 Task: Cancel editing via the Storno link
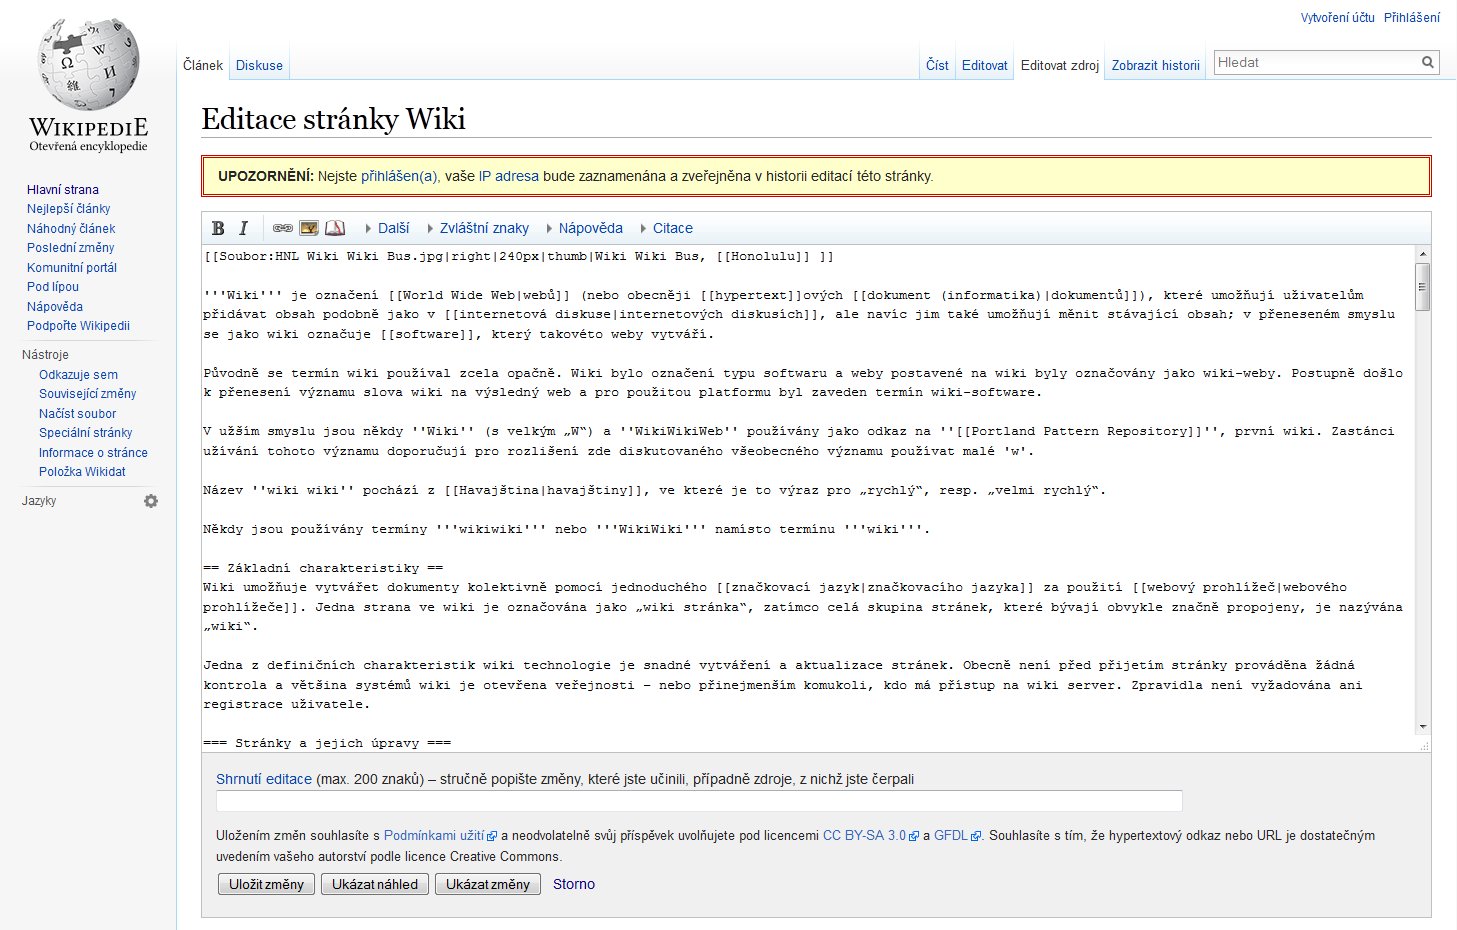(x=574, y=884)
